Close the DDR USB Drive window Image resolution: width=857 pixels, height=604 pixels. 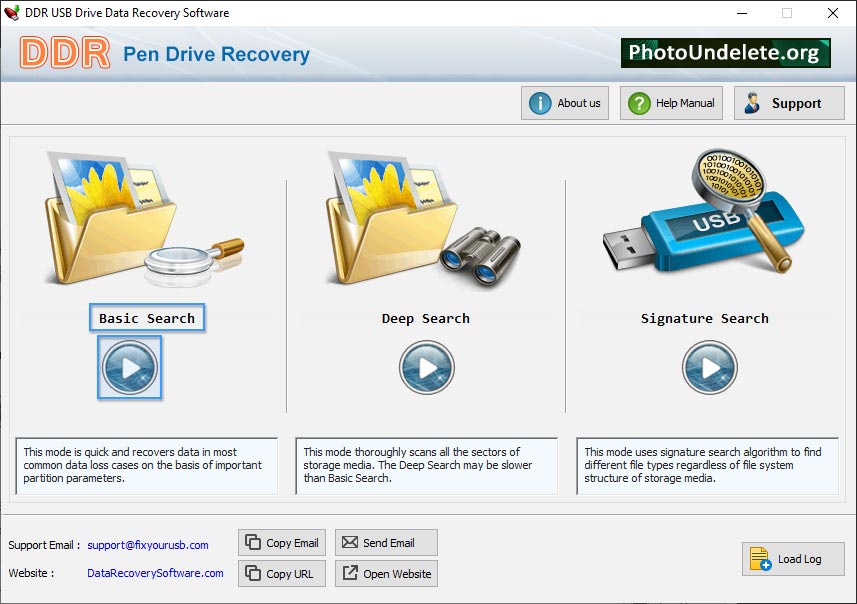point(832,13)
